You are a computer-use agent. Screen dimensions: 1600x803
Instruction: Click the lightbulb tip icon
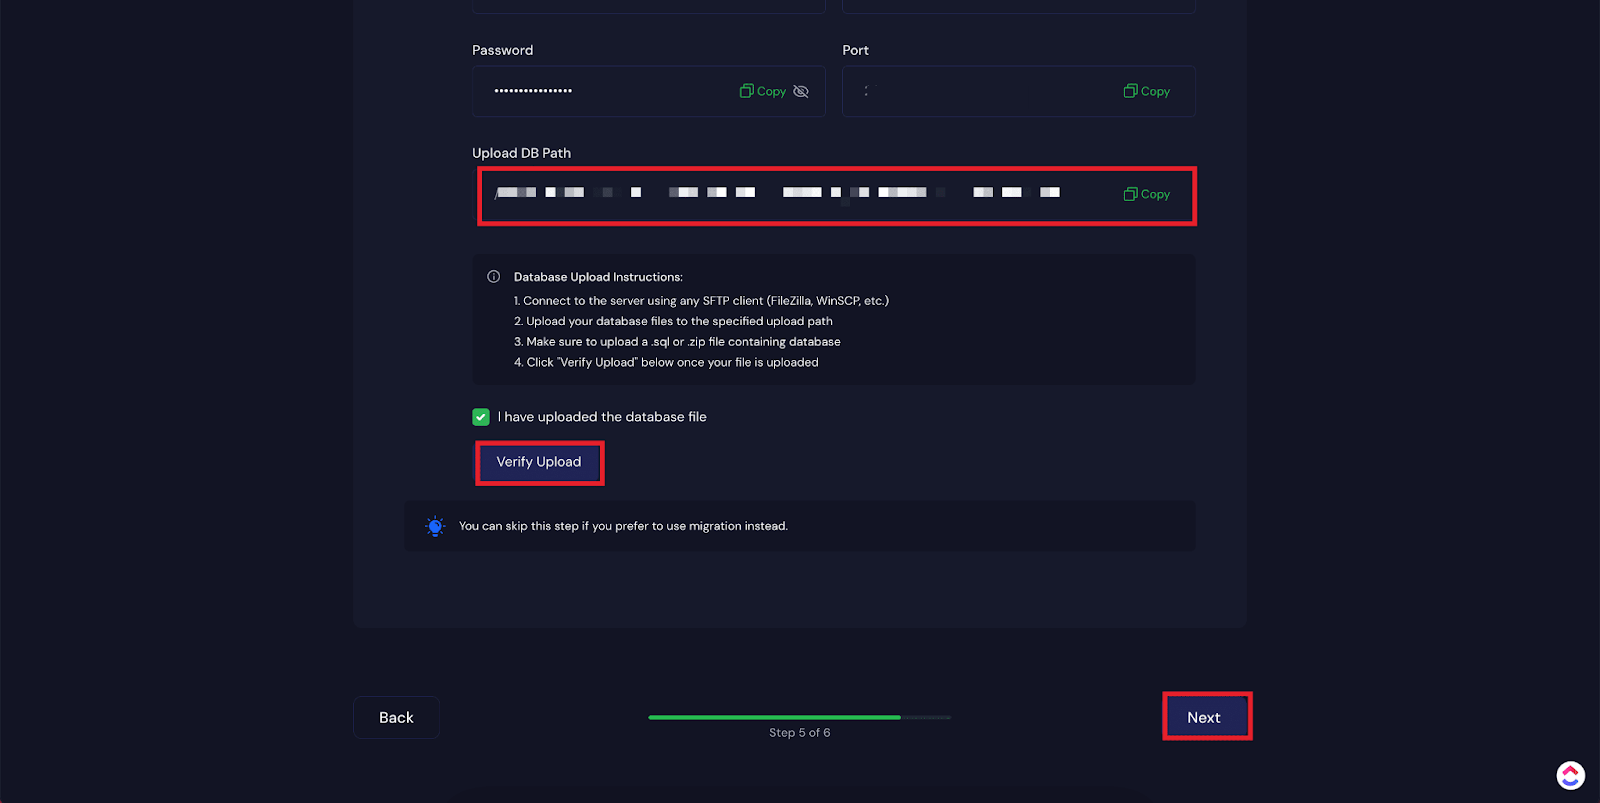(x=435, y=526)
